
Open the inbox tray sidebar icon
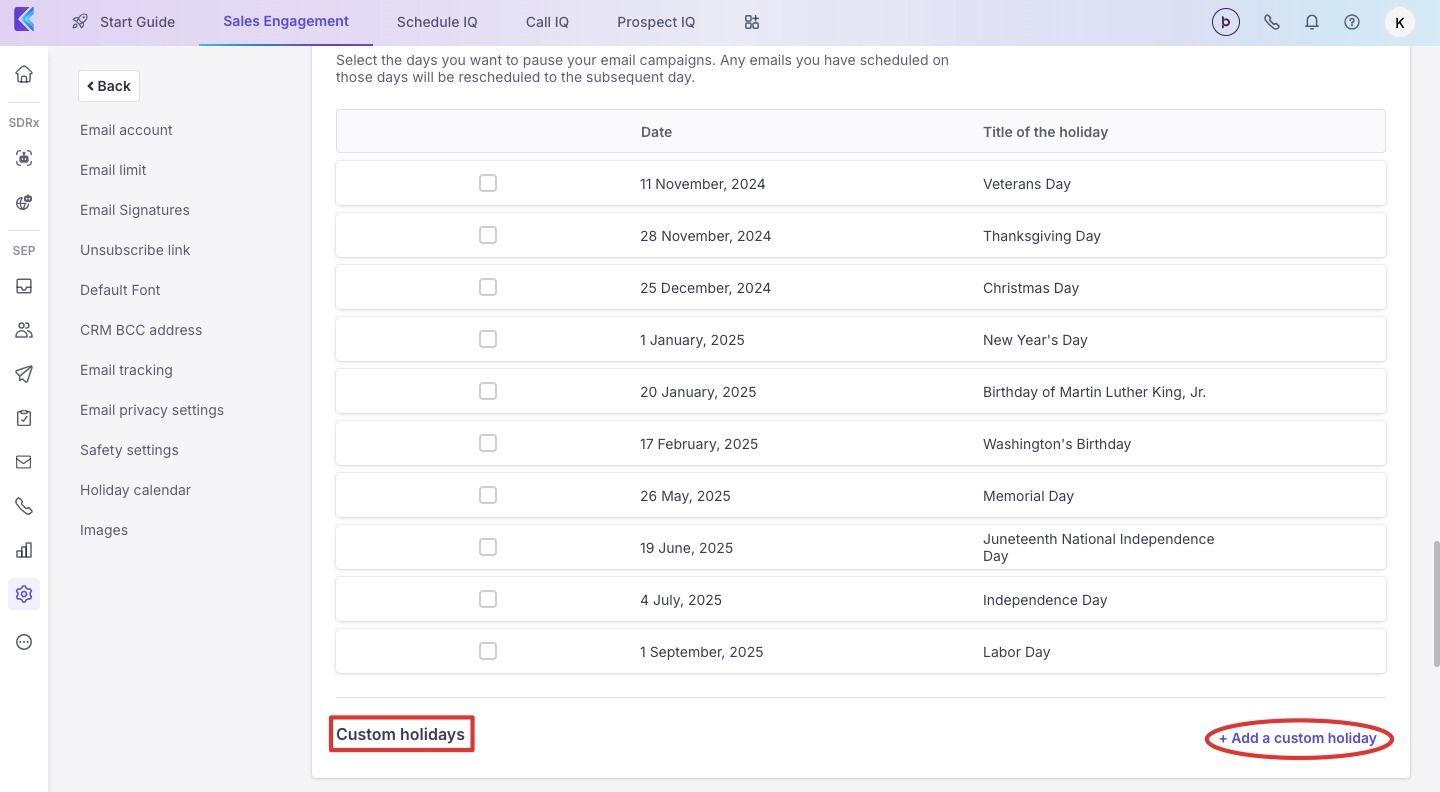point(24,286)
